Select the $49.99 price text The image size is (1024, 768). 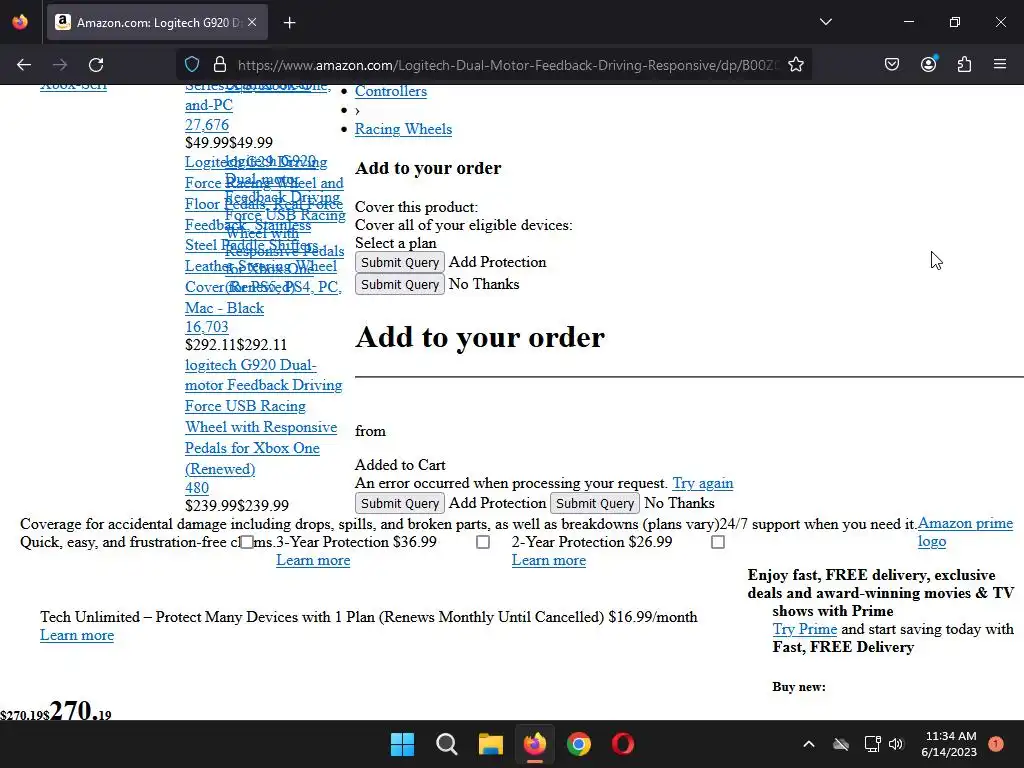click(x=229, y=143)
